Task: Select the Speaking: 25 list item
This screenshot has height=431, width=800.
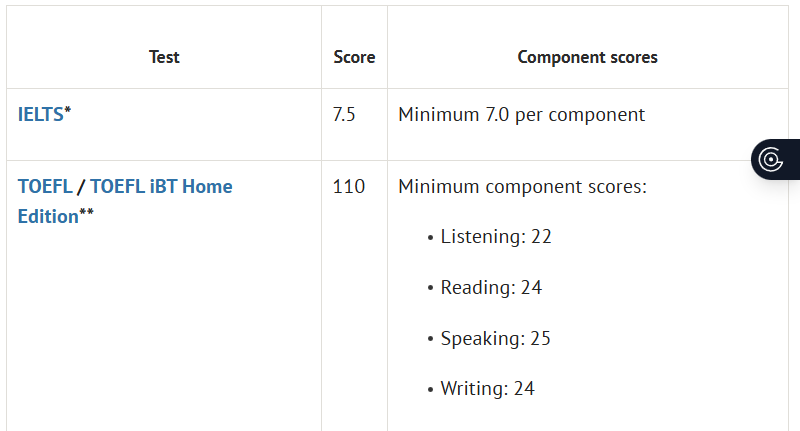Action: [x=495, y=339]
